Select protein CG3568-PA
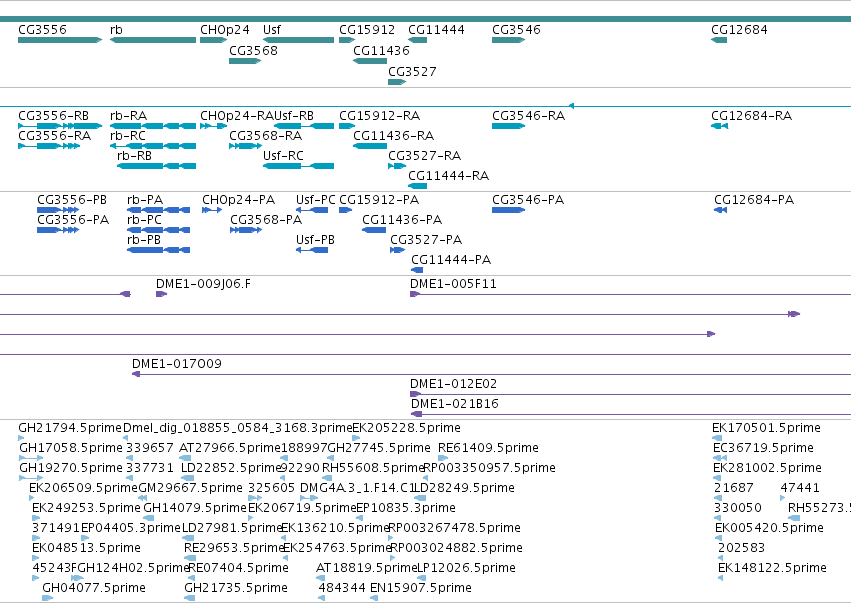 246,230
